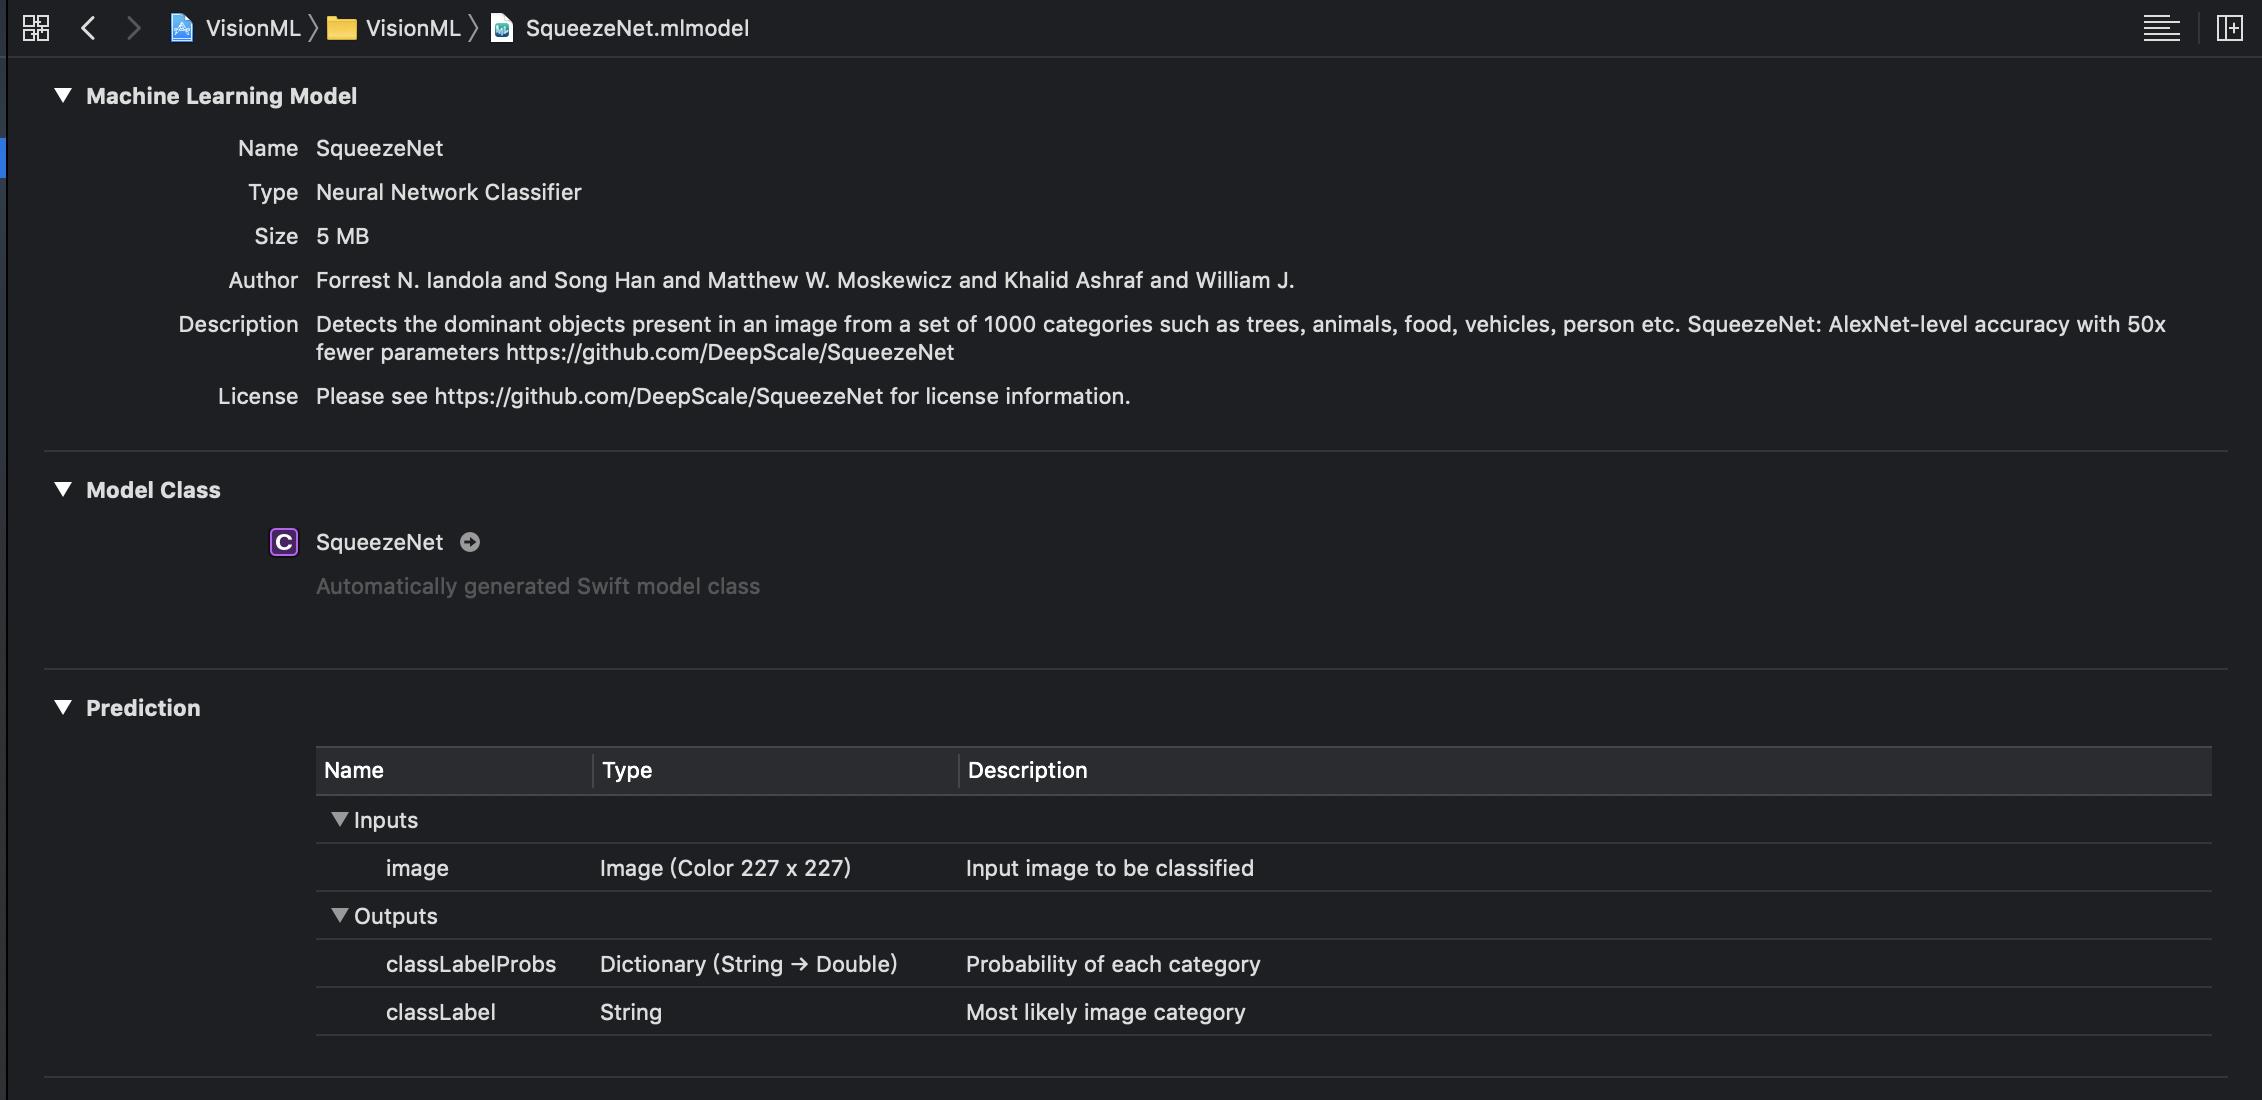
Task: Open generated SqueezeNet class via arrow
Action: [x=470, y=542]
